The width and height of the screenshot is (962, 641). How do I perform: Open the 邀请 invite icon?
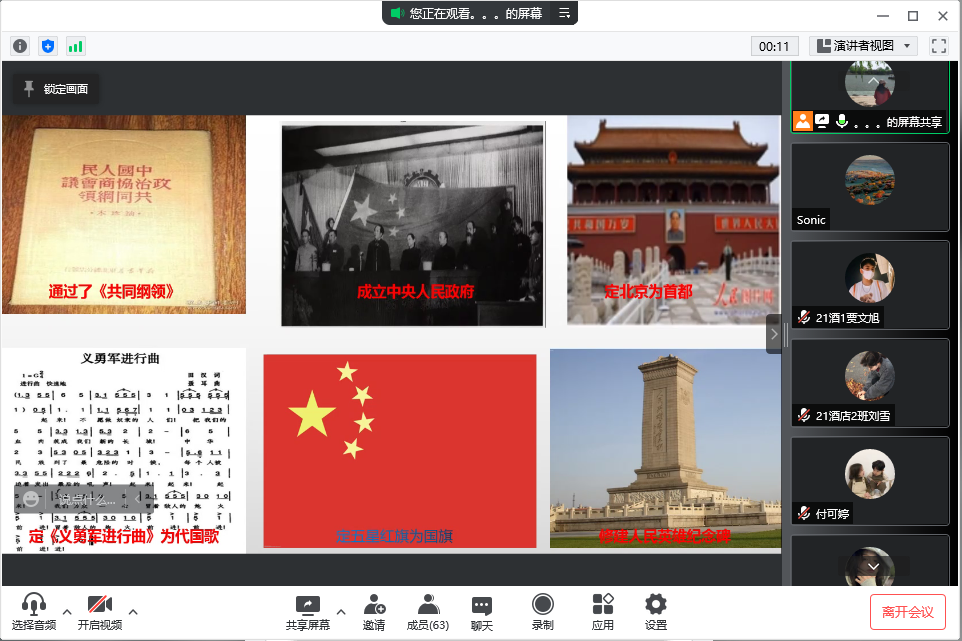(x=374, y=611)
